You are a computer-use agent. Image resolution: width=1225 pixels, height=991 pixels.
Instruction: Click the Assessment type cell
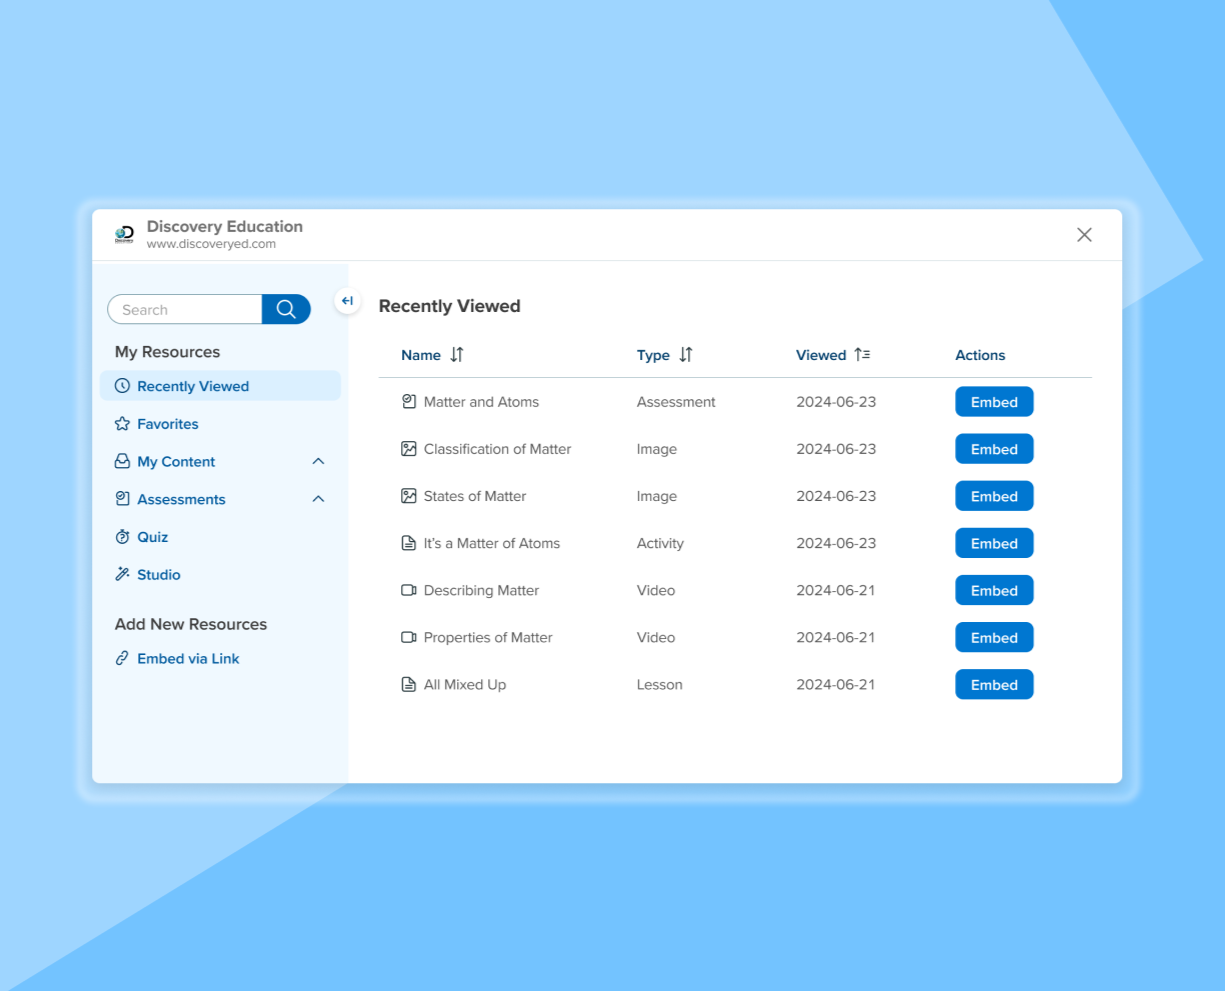coord(676,402)
